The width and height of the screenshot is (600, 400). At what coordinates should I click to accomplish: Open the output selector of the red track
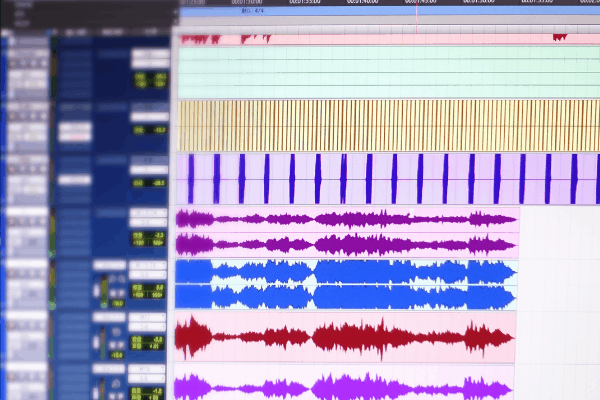(x=147, y=327)
